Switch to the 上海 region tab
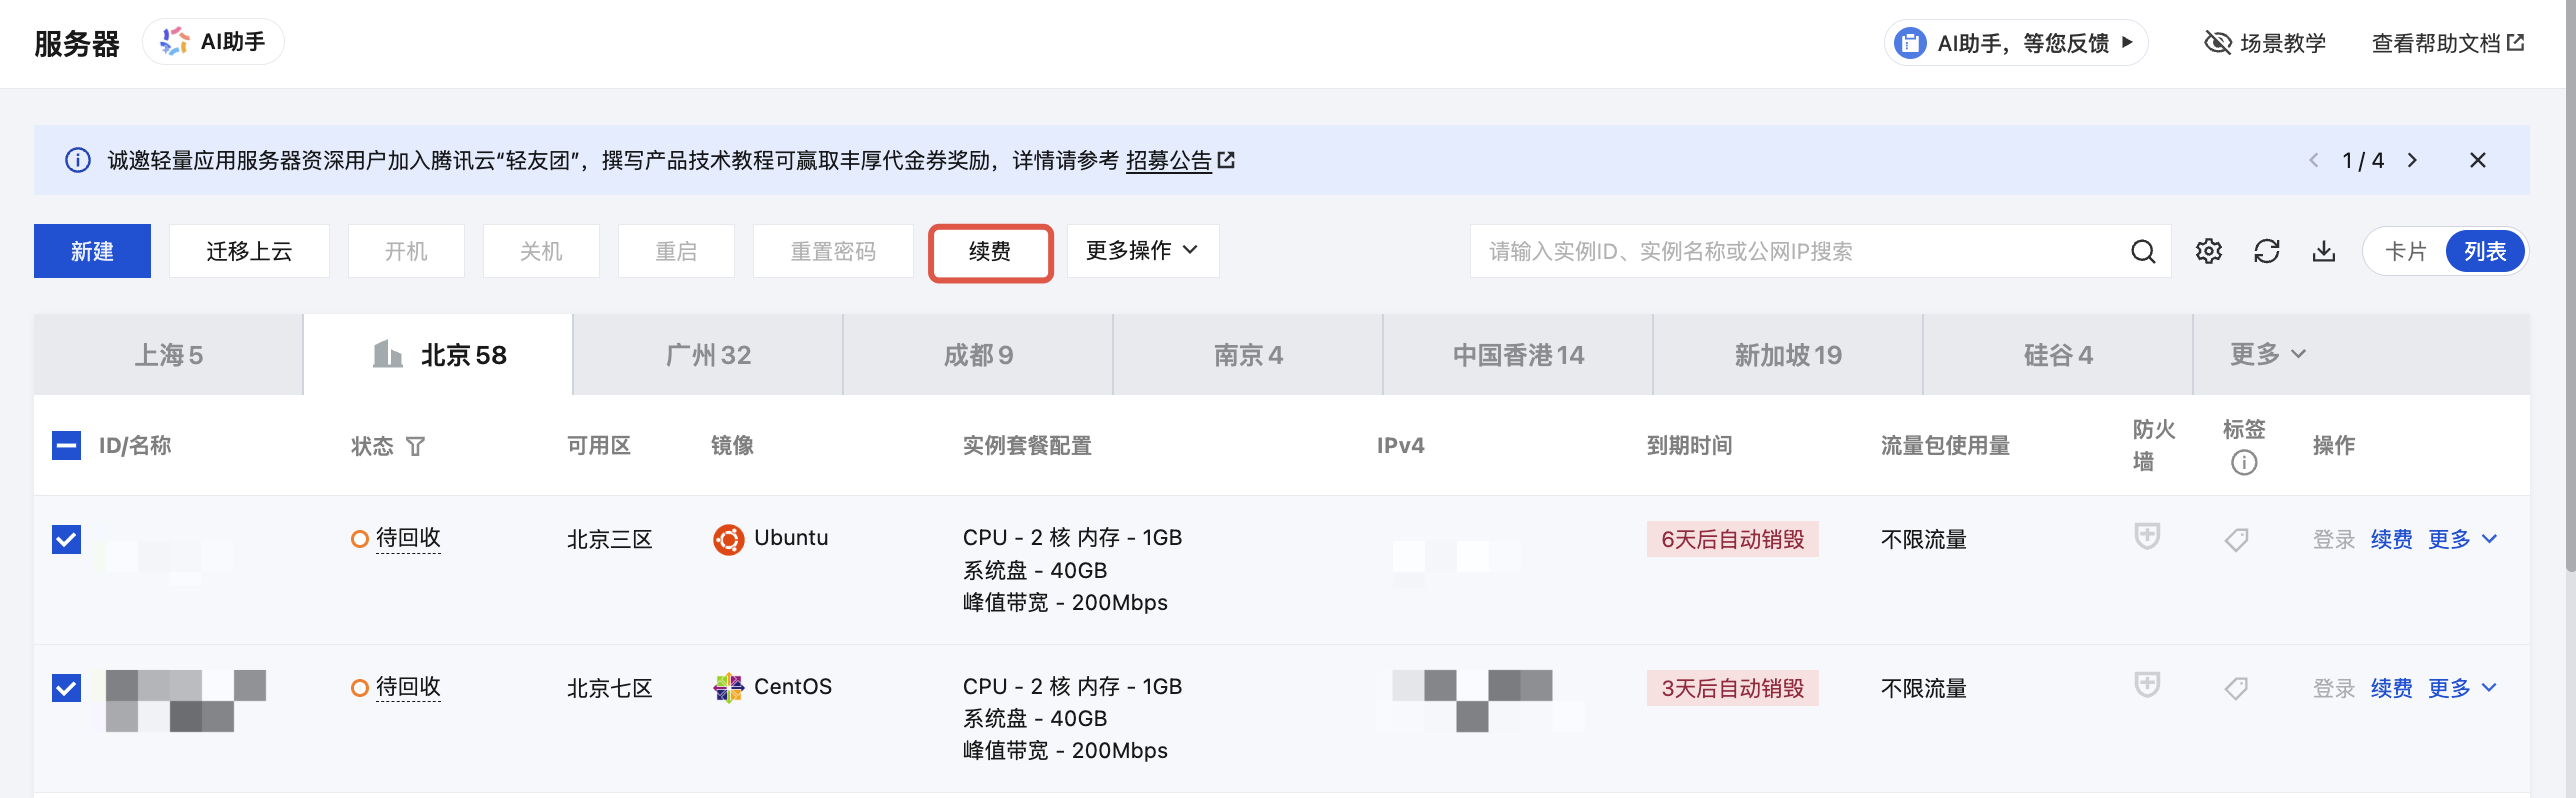2576x798 pixels. pyautogui.click(x=168, y=355)
